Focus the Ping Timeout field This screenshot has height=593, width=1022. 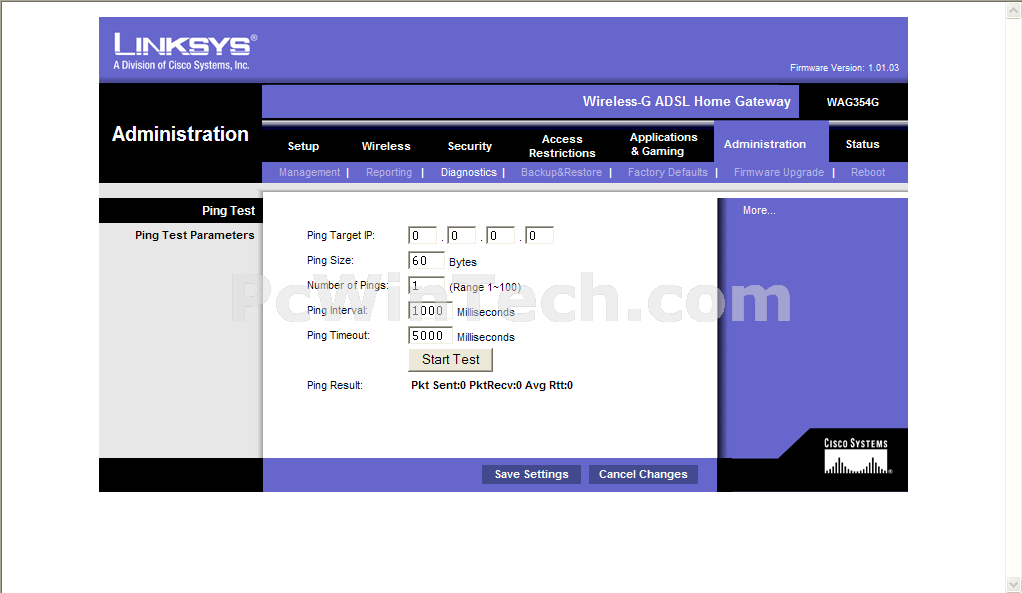click(430, 335)
